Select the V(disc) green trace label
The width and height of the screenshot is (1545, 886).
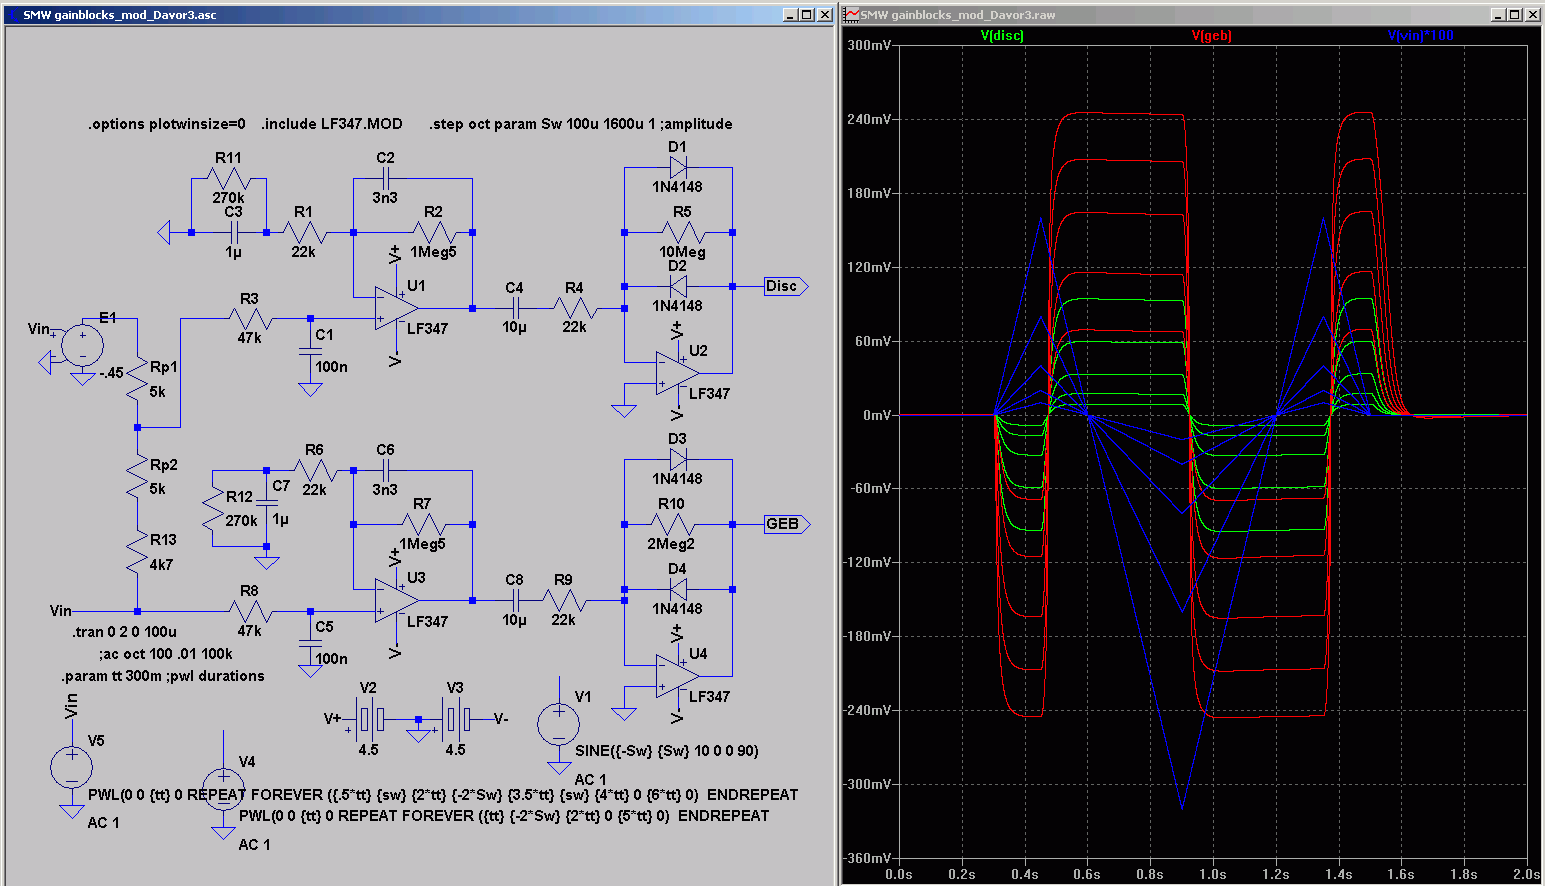(1002, 35)
